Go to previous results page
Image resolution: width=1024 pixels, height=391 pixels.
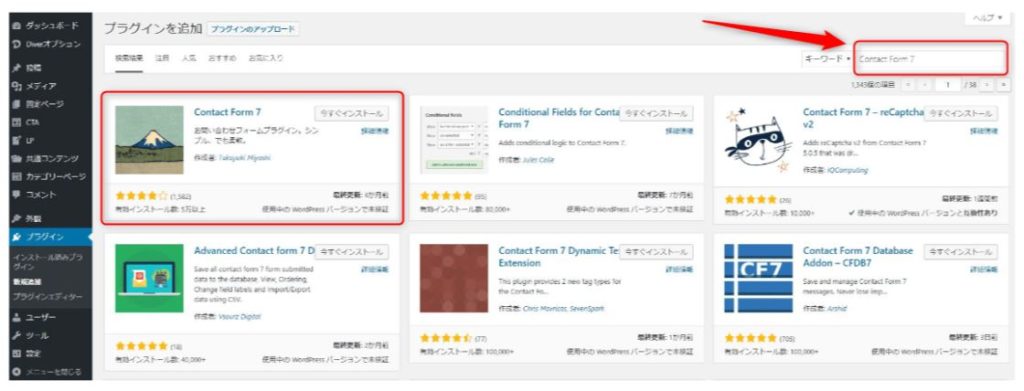[925, 86]
